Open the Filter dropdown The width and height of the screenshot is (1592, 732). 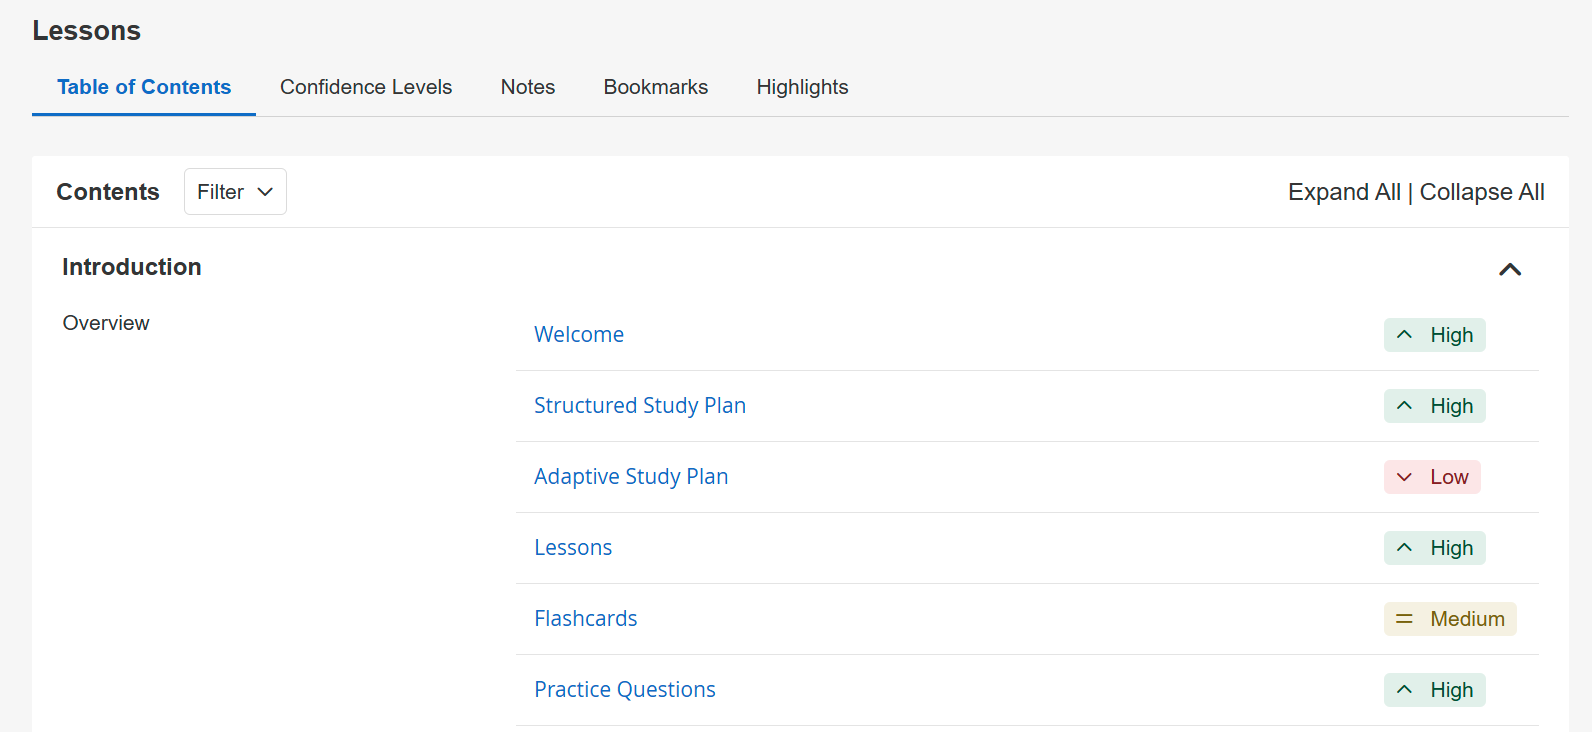[x=235, y=192]
